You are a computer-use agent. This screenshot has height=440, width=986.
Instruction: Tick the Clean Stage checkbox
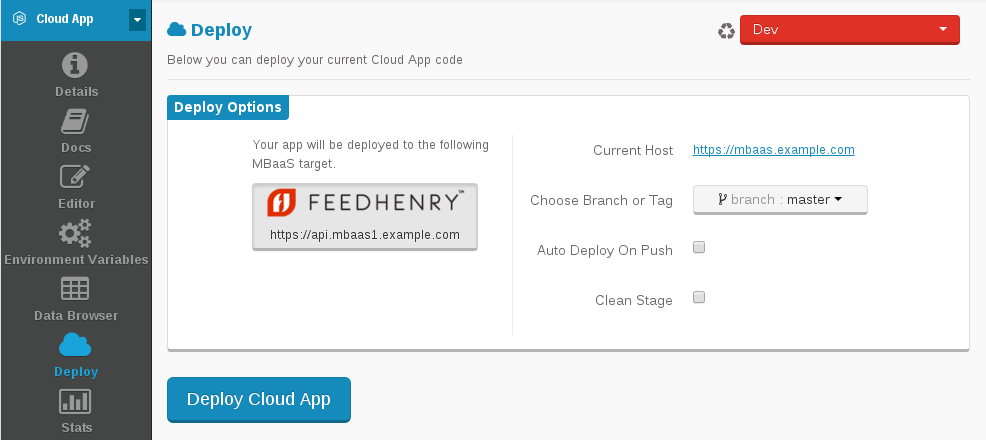(699, 297)
